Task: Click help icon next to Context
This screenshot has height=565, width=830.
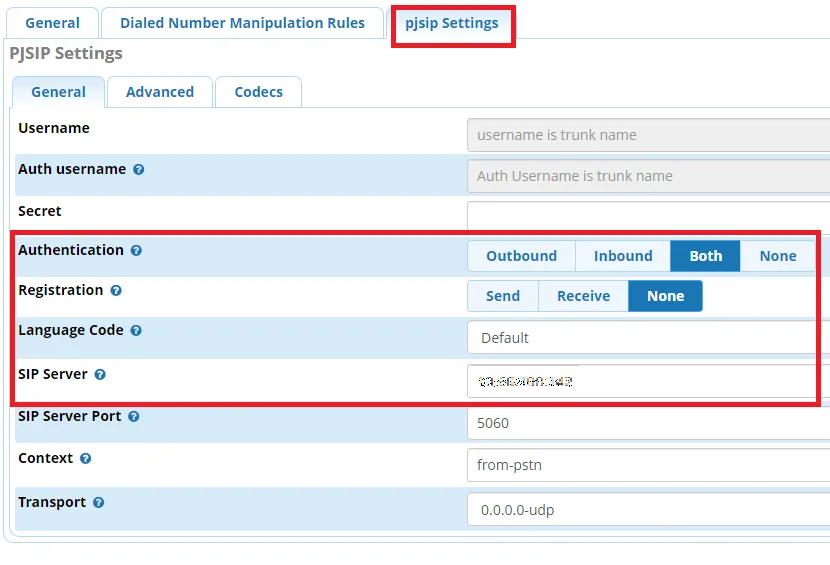Action: coord(85,459)
